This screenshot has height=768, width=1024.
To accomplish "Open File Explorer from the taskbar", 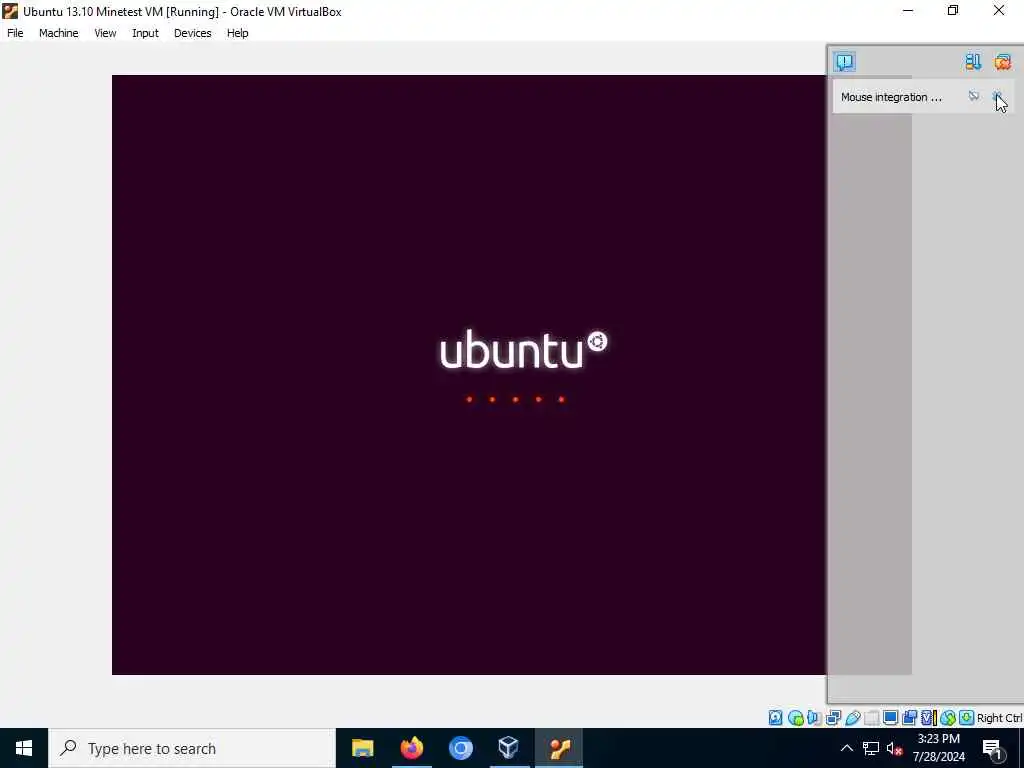I will (x=362, y=748).
